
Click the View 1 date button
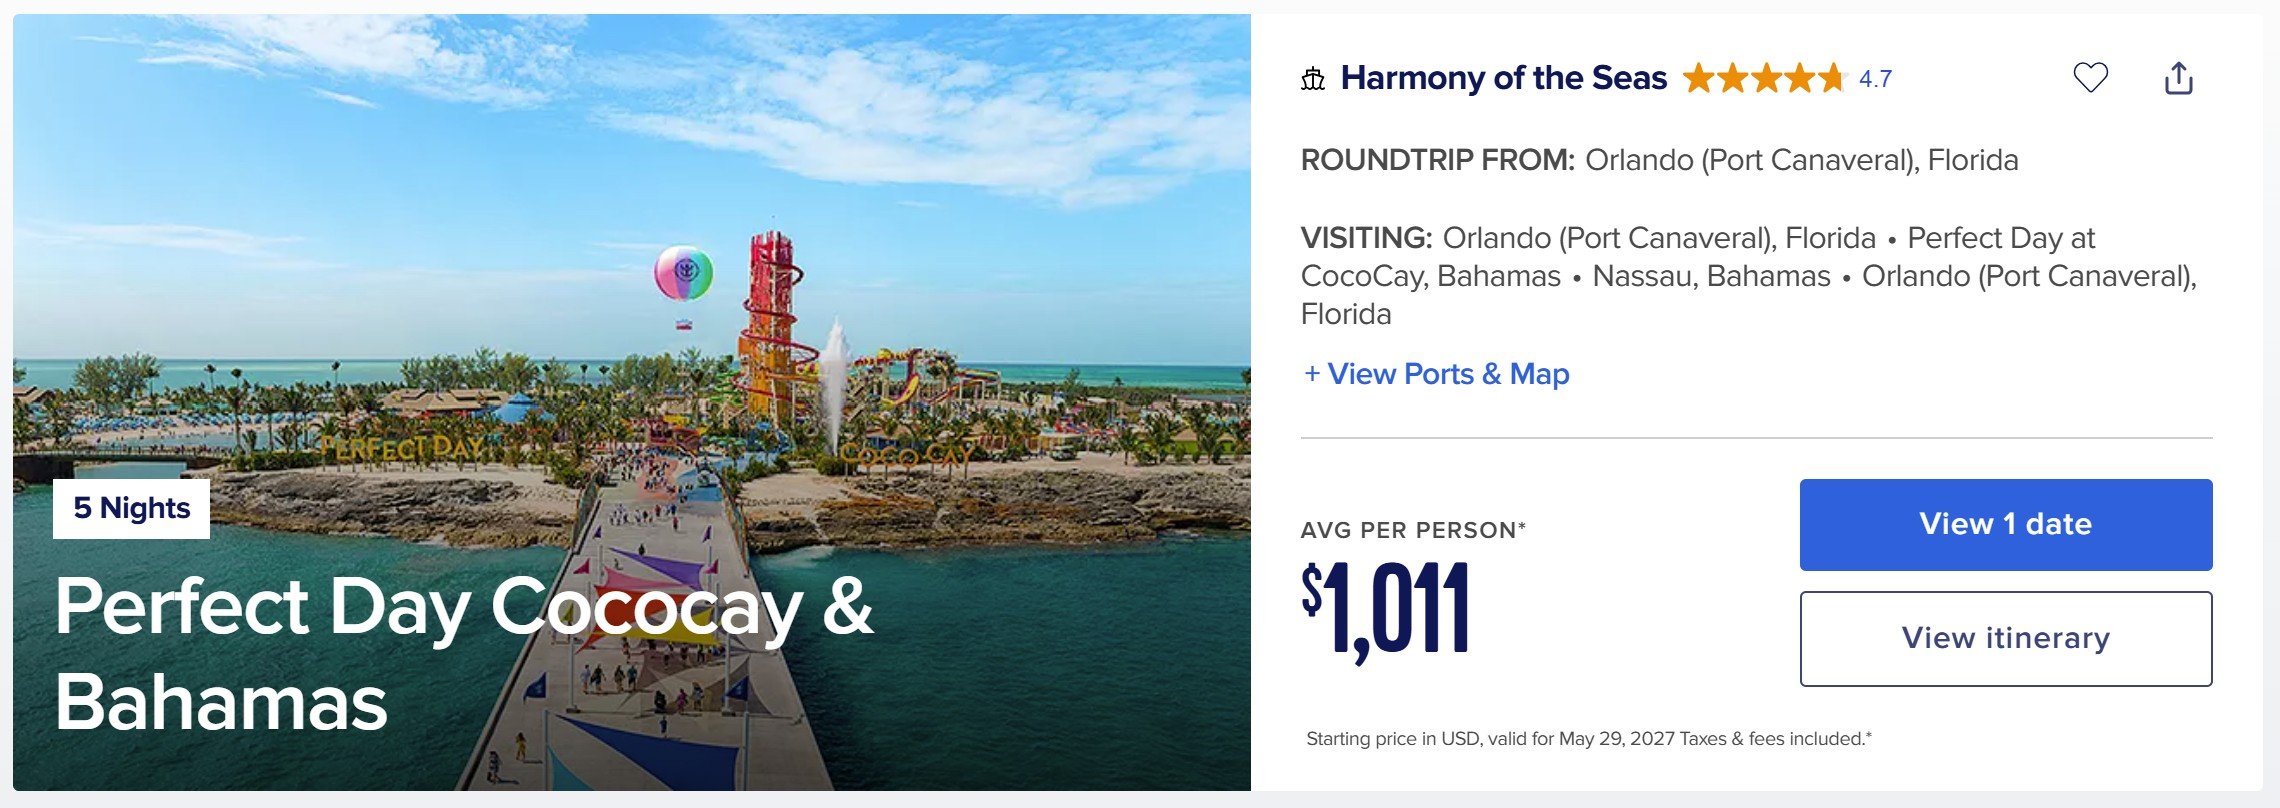(x=2006, y=525)
